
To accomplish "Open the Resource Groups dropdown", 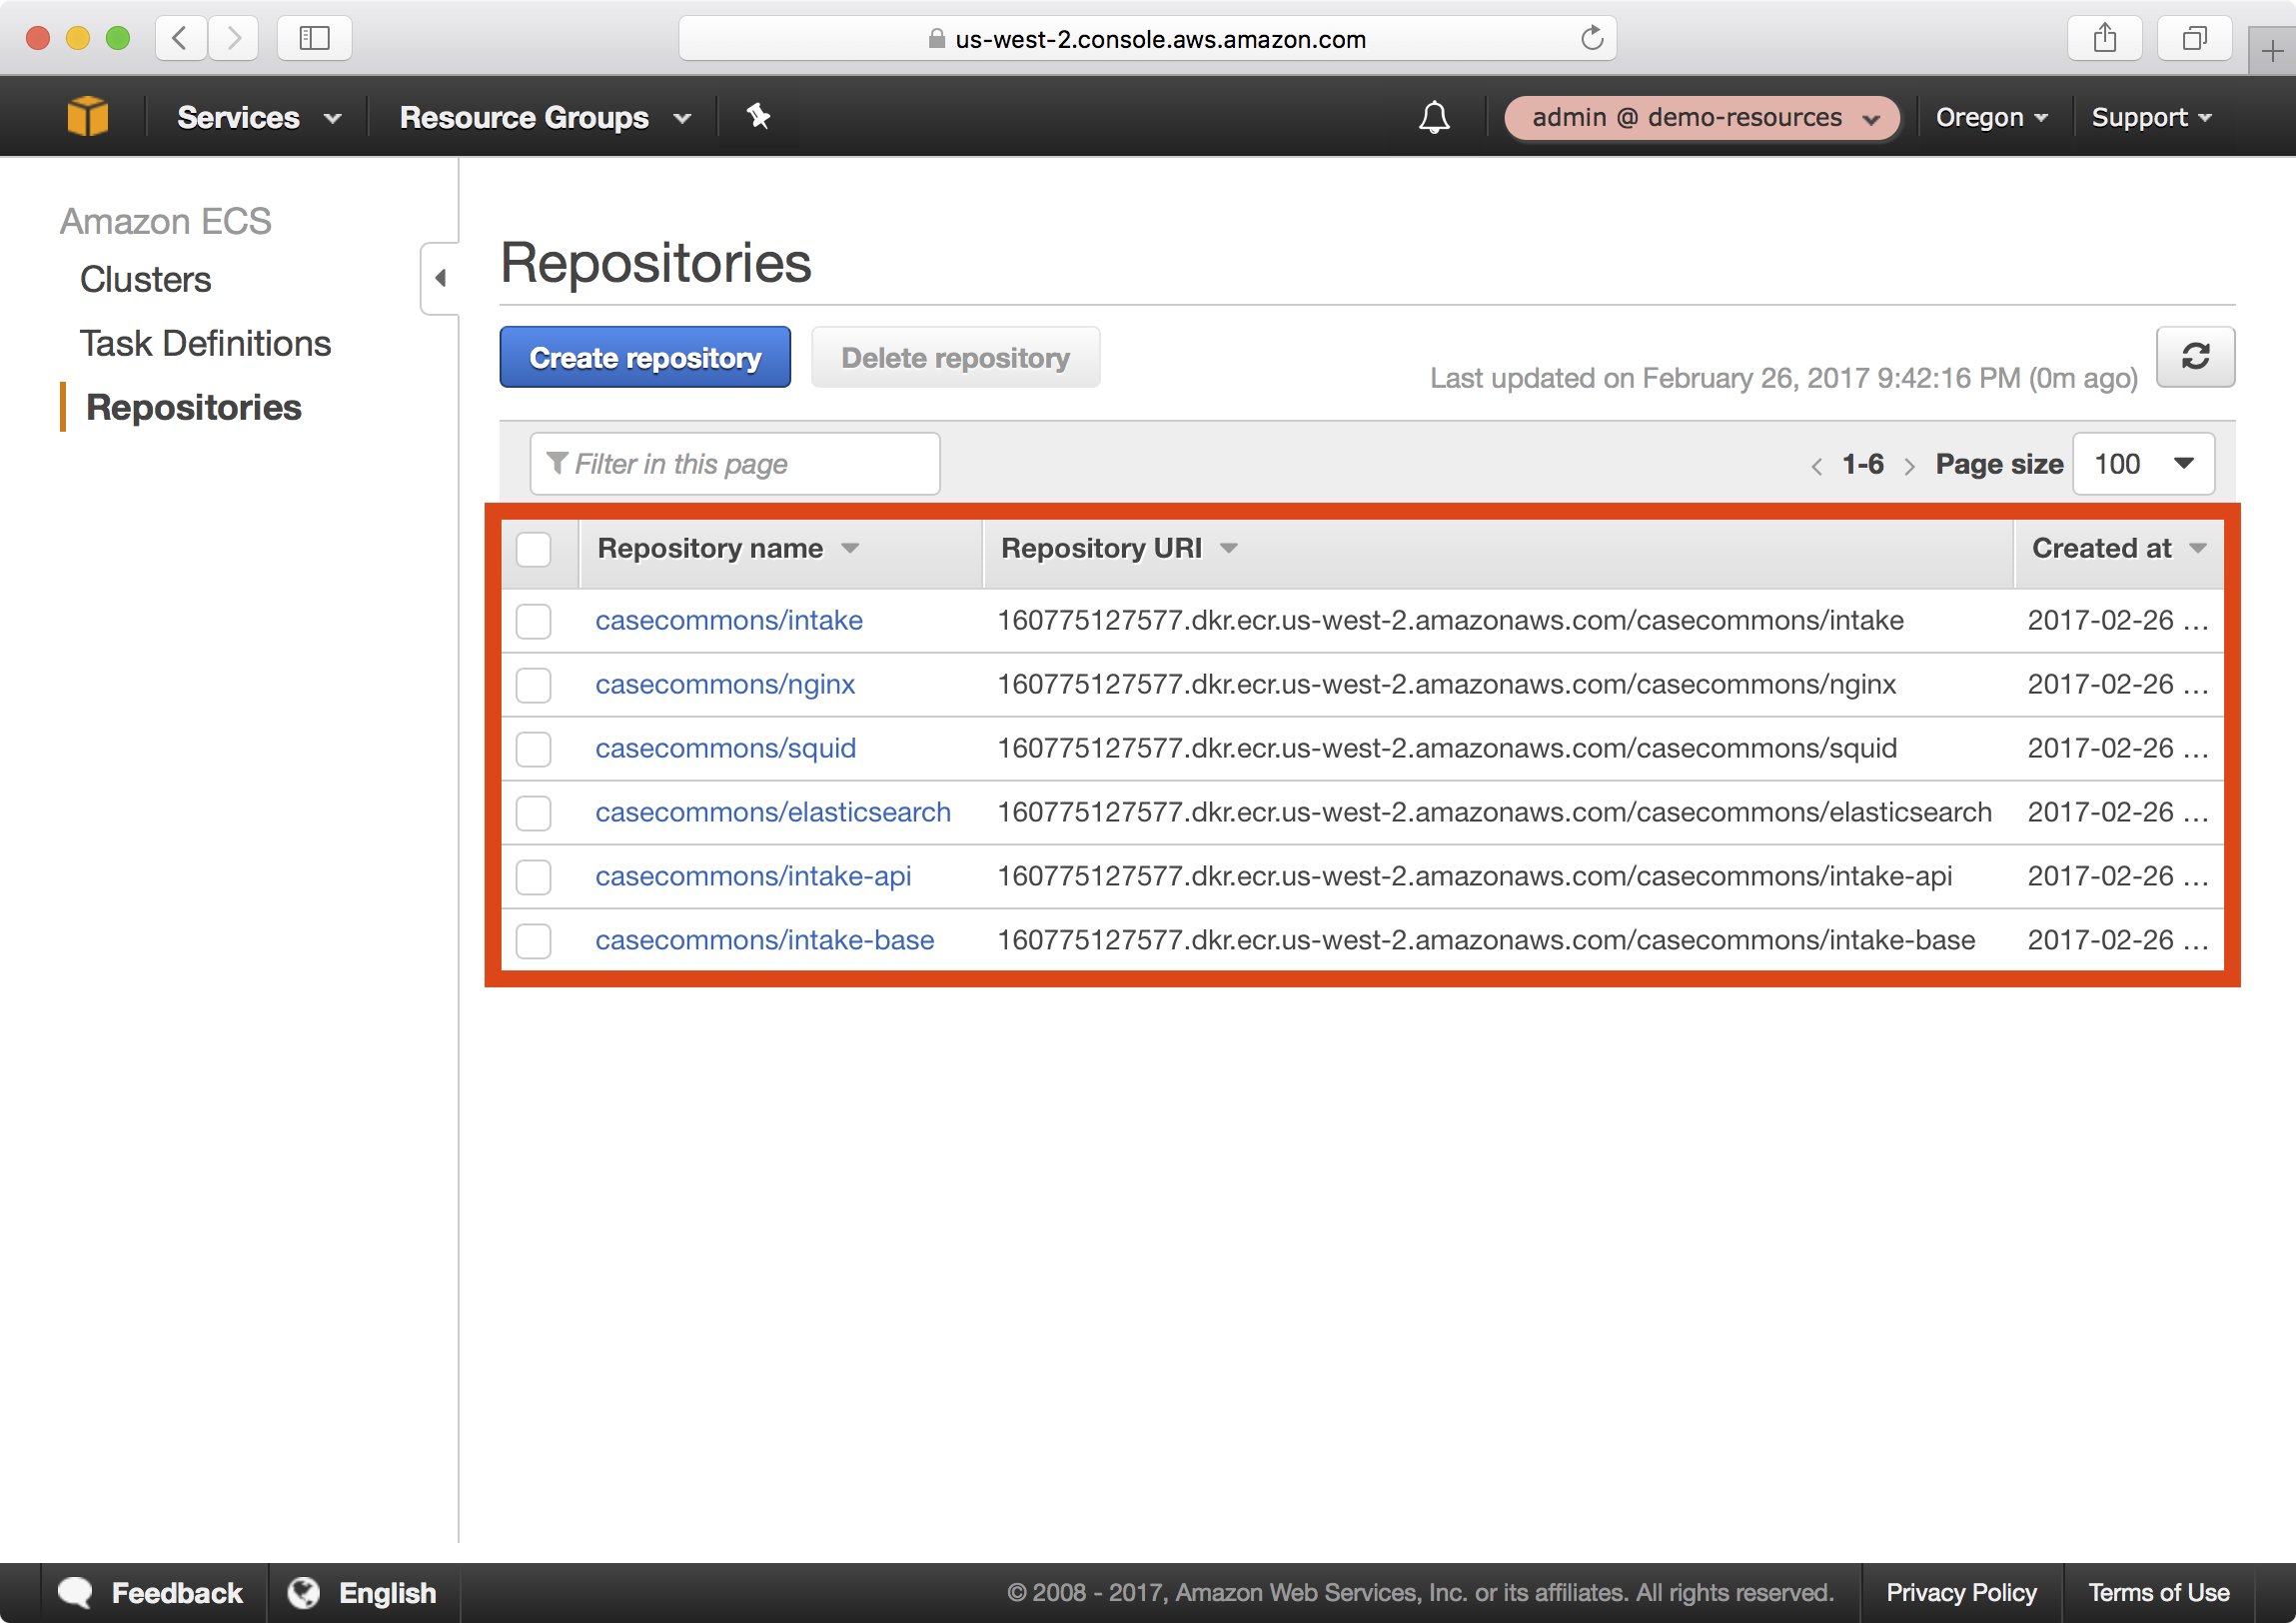I will pos(545,118).
